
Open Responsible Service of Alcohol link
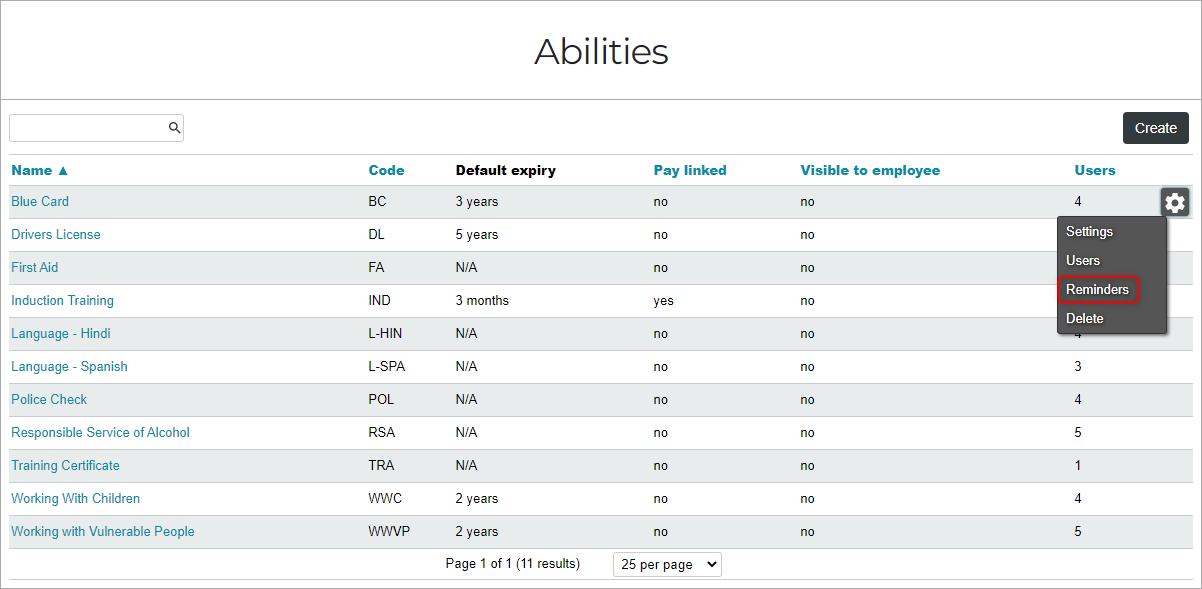point(100,432)
